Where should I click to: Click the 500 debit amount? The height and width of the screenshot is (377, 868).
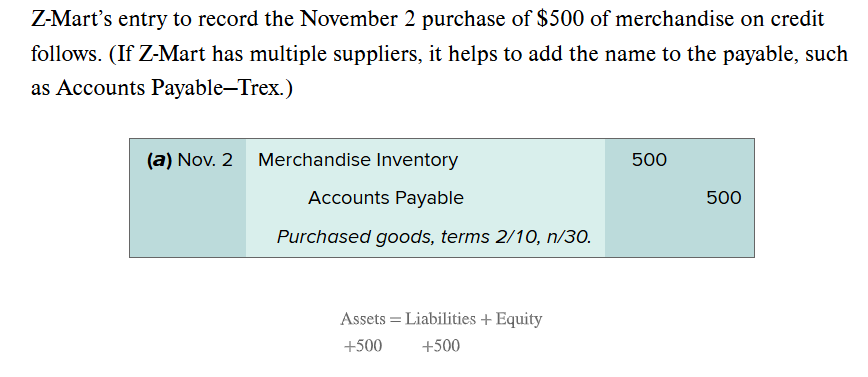point(649,160)
